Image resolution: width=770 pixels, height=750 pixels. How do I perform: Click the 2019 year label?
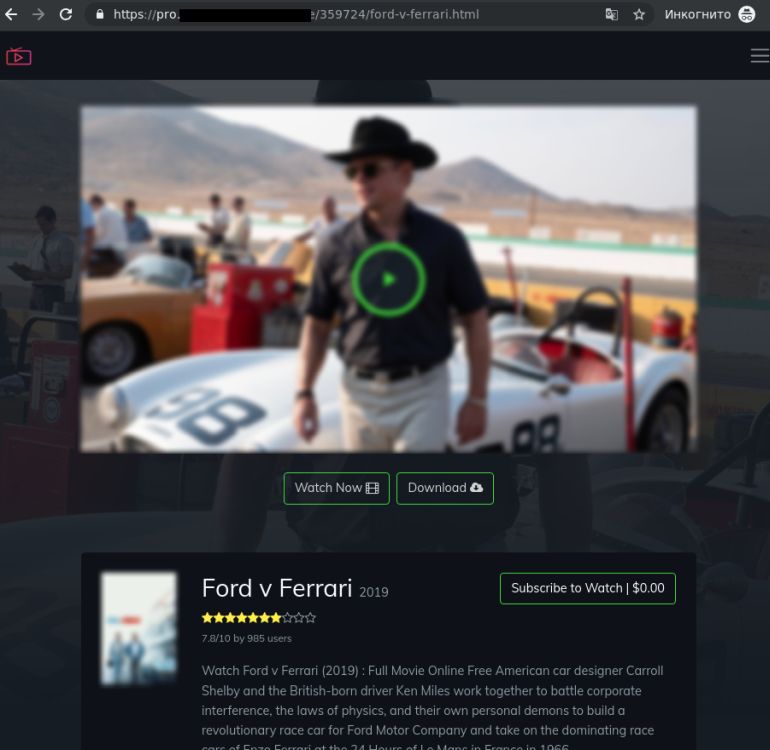point(374,592)
